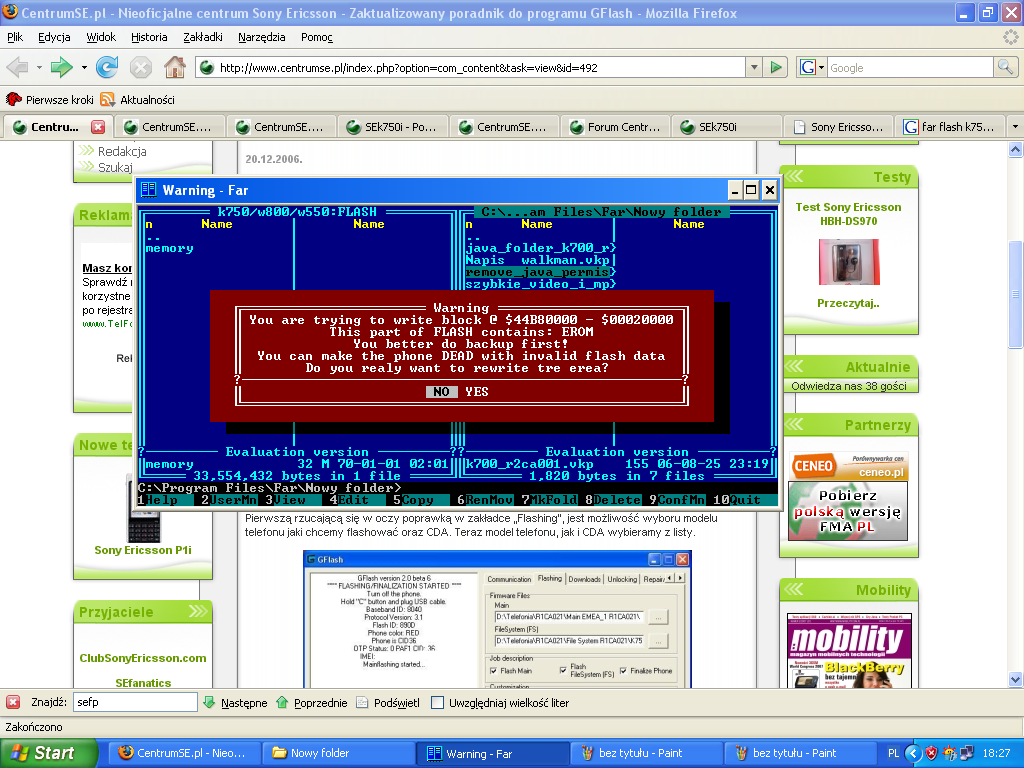Open the Google search engine dropdown
The width and height of the screenshot is (1024, 768).
(x=812, y=67)
